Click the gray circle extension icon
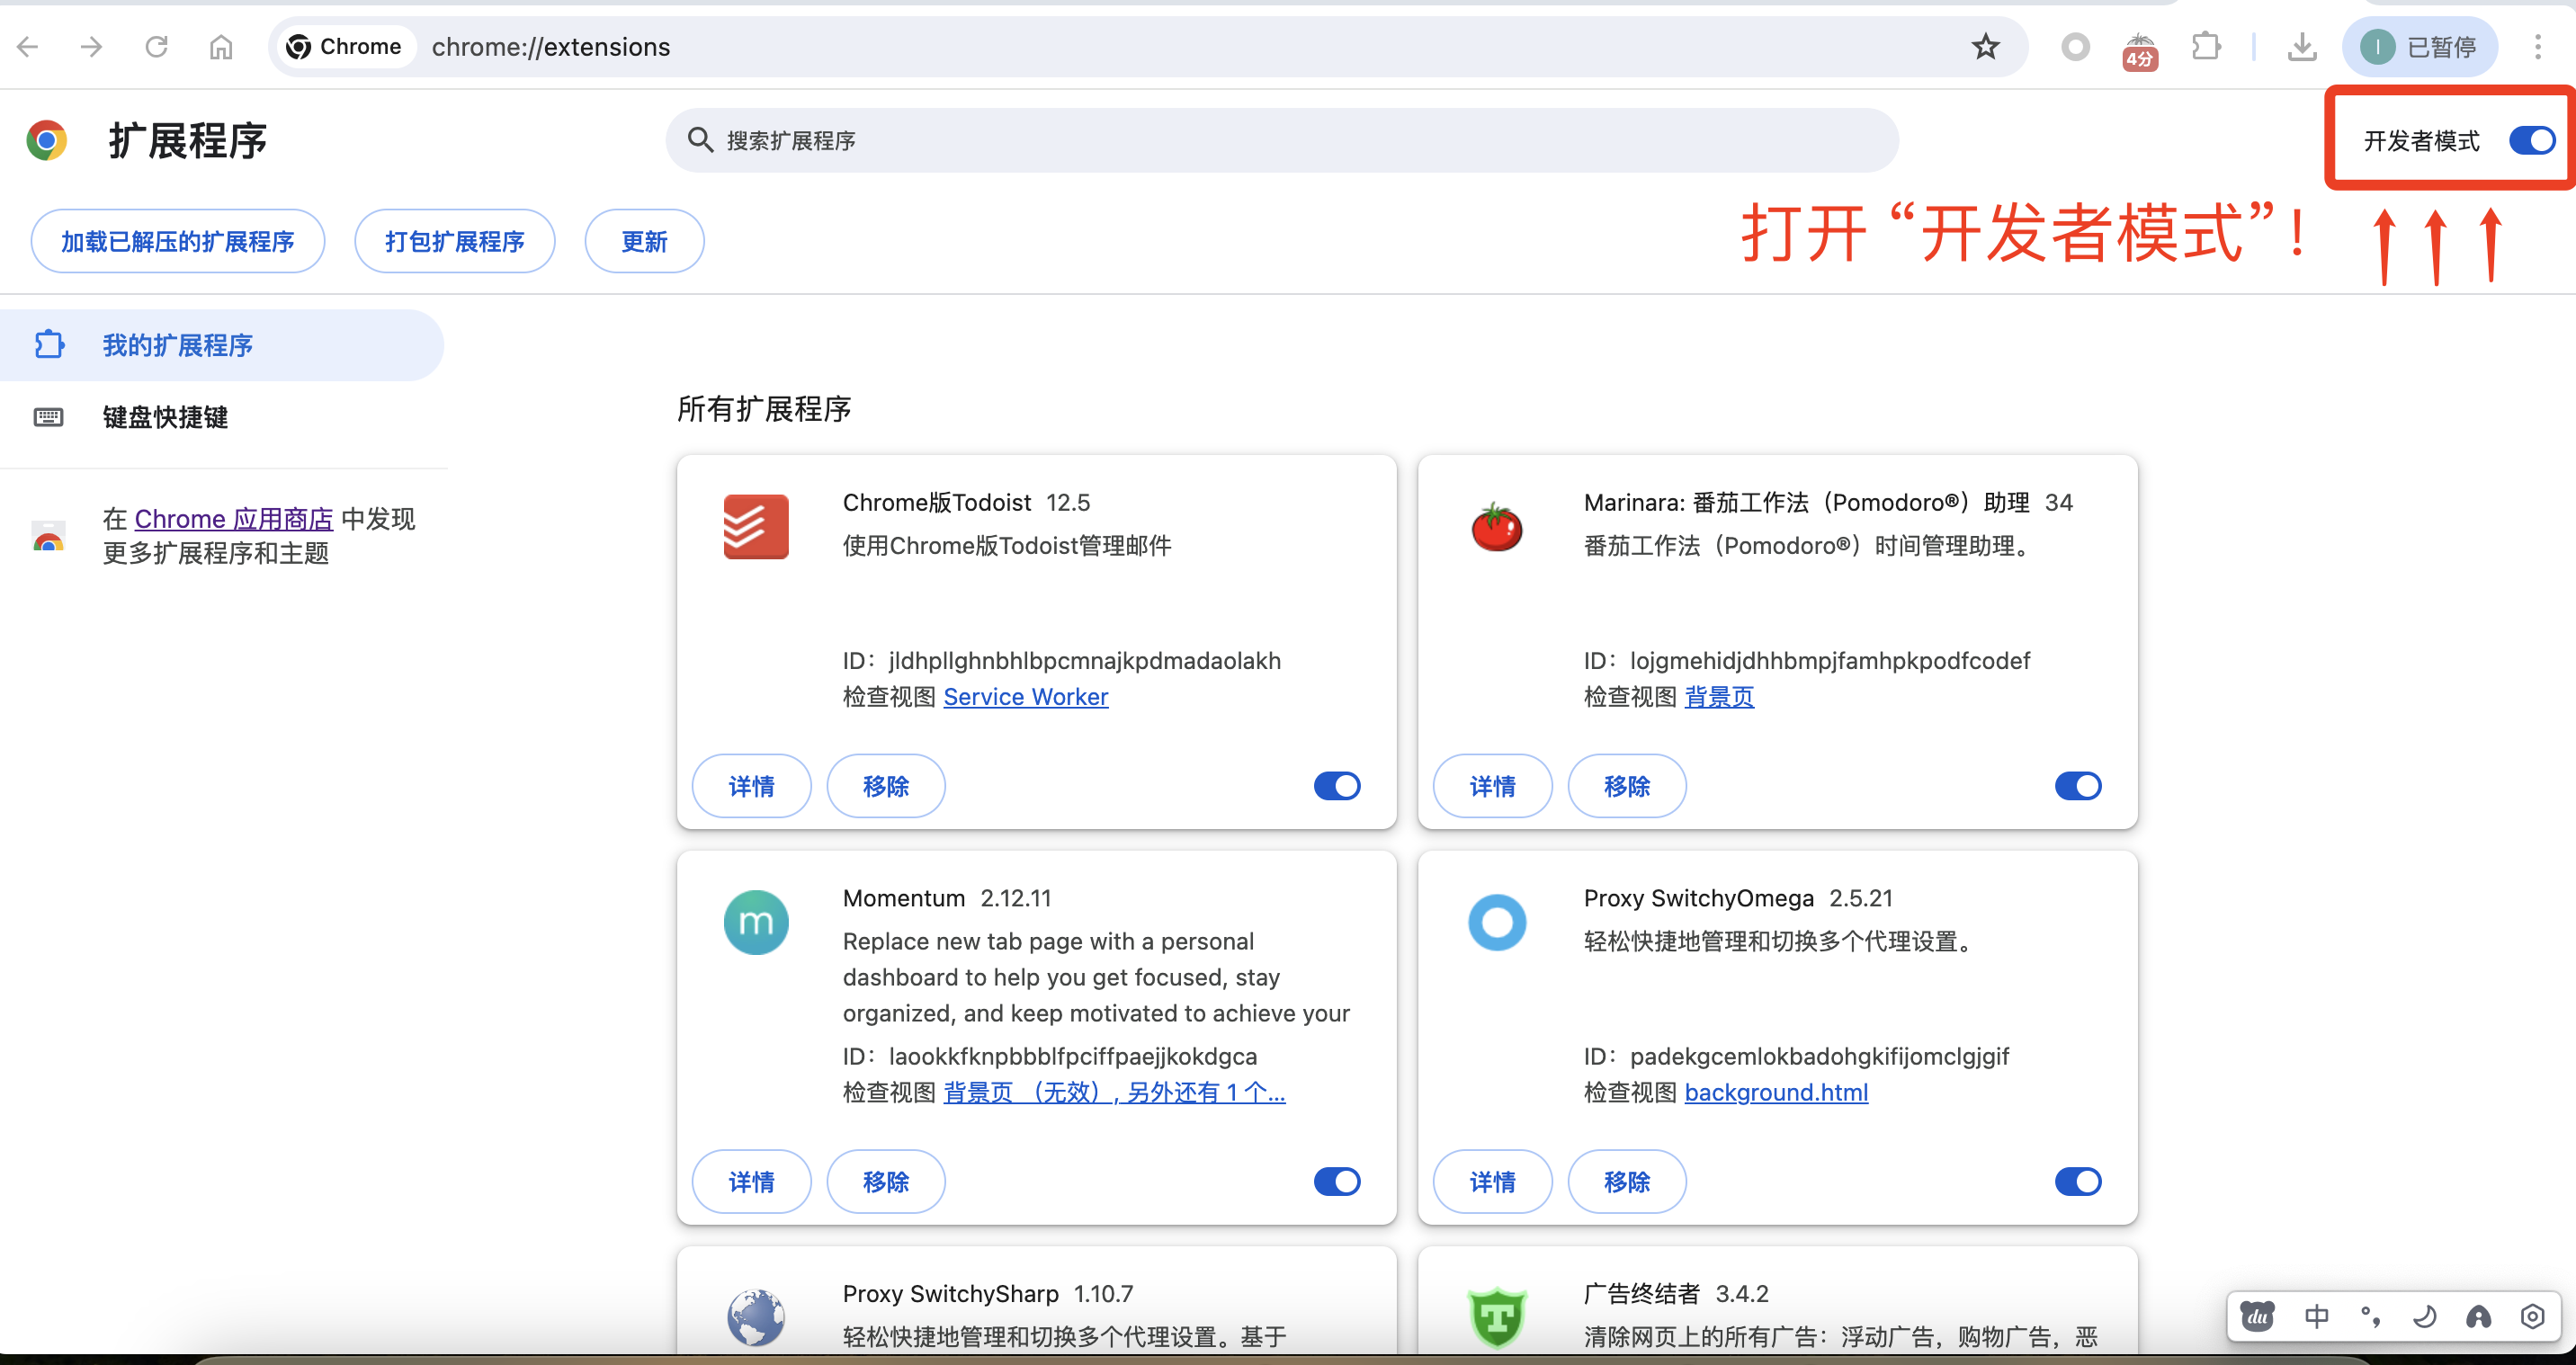 pyautogui.click(x=2075, y=46)
